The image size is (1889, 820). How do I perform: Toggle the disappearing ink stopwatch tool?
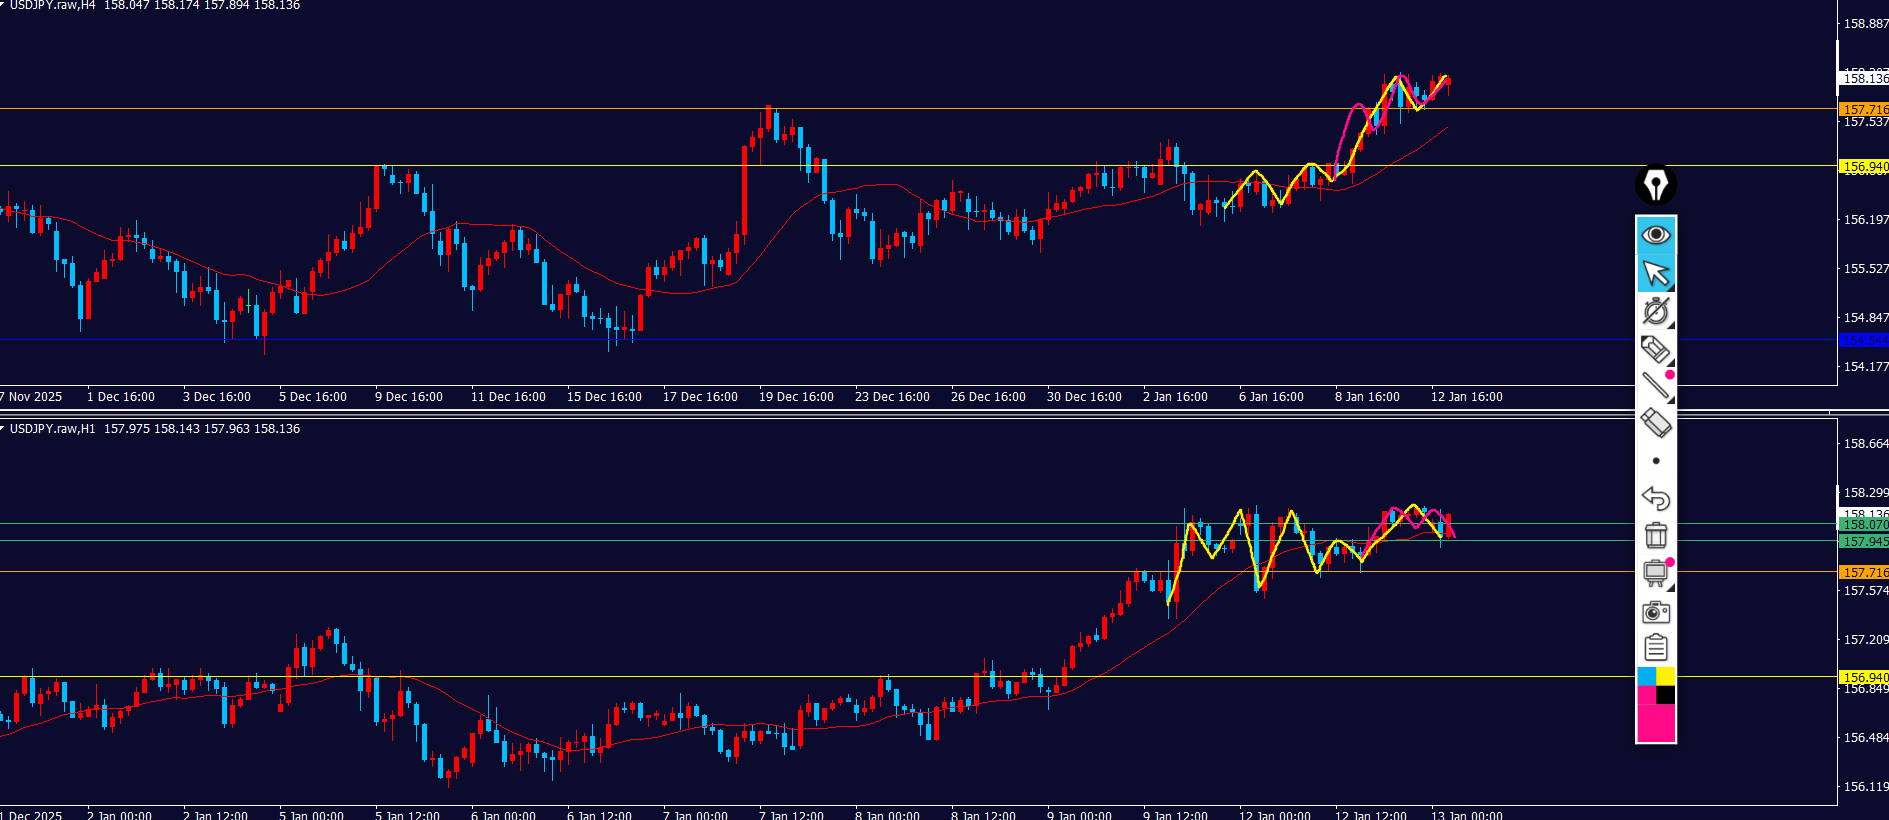click(x=1656, y=311)
